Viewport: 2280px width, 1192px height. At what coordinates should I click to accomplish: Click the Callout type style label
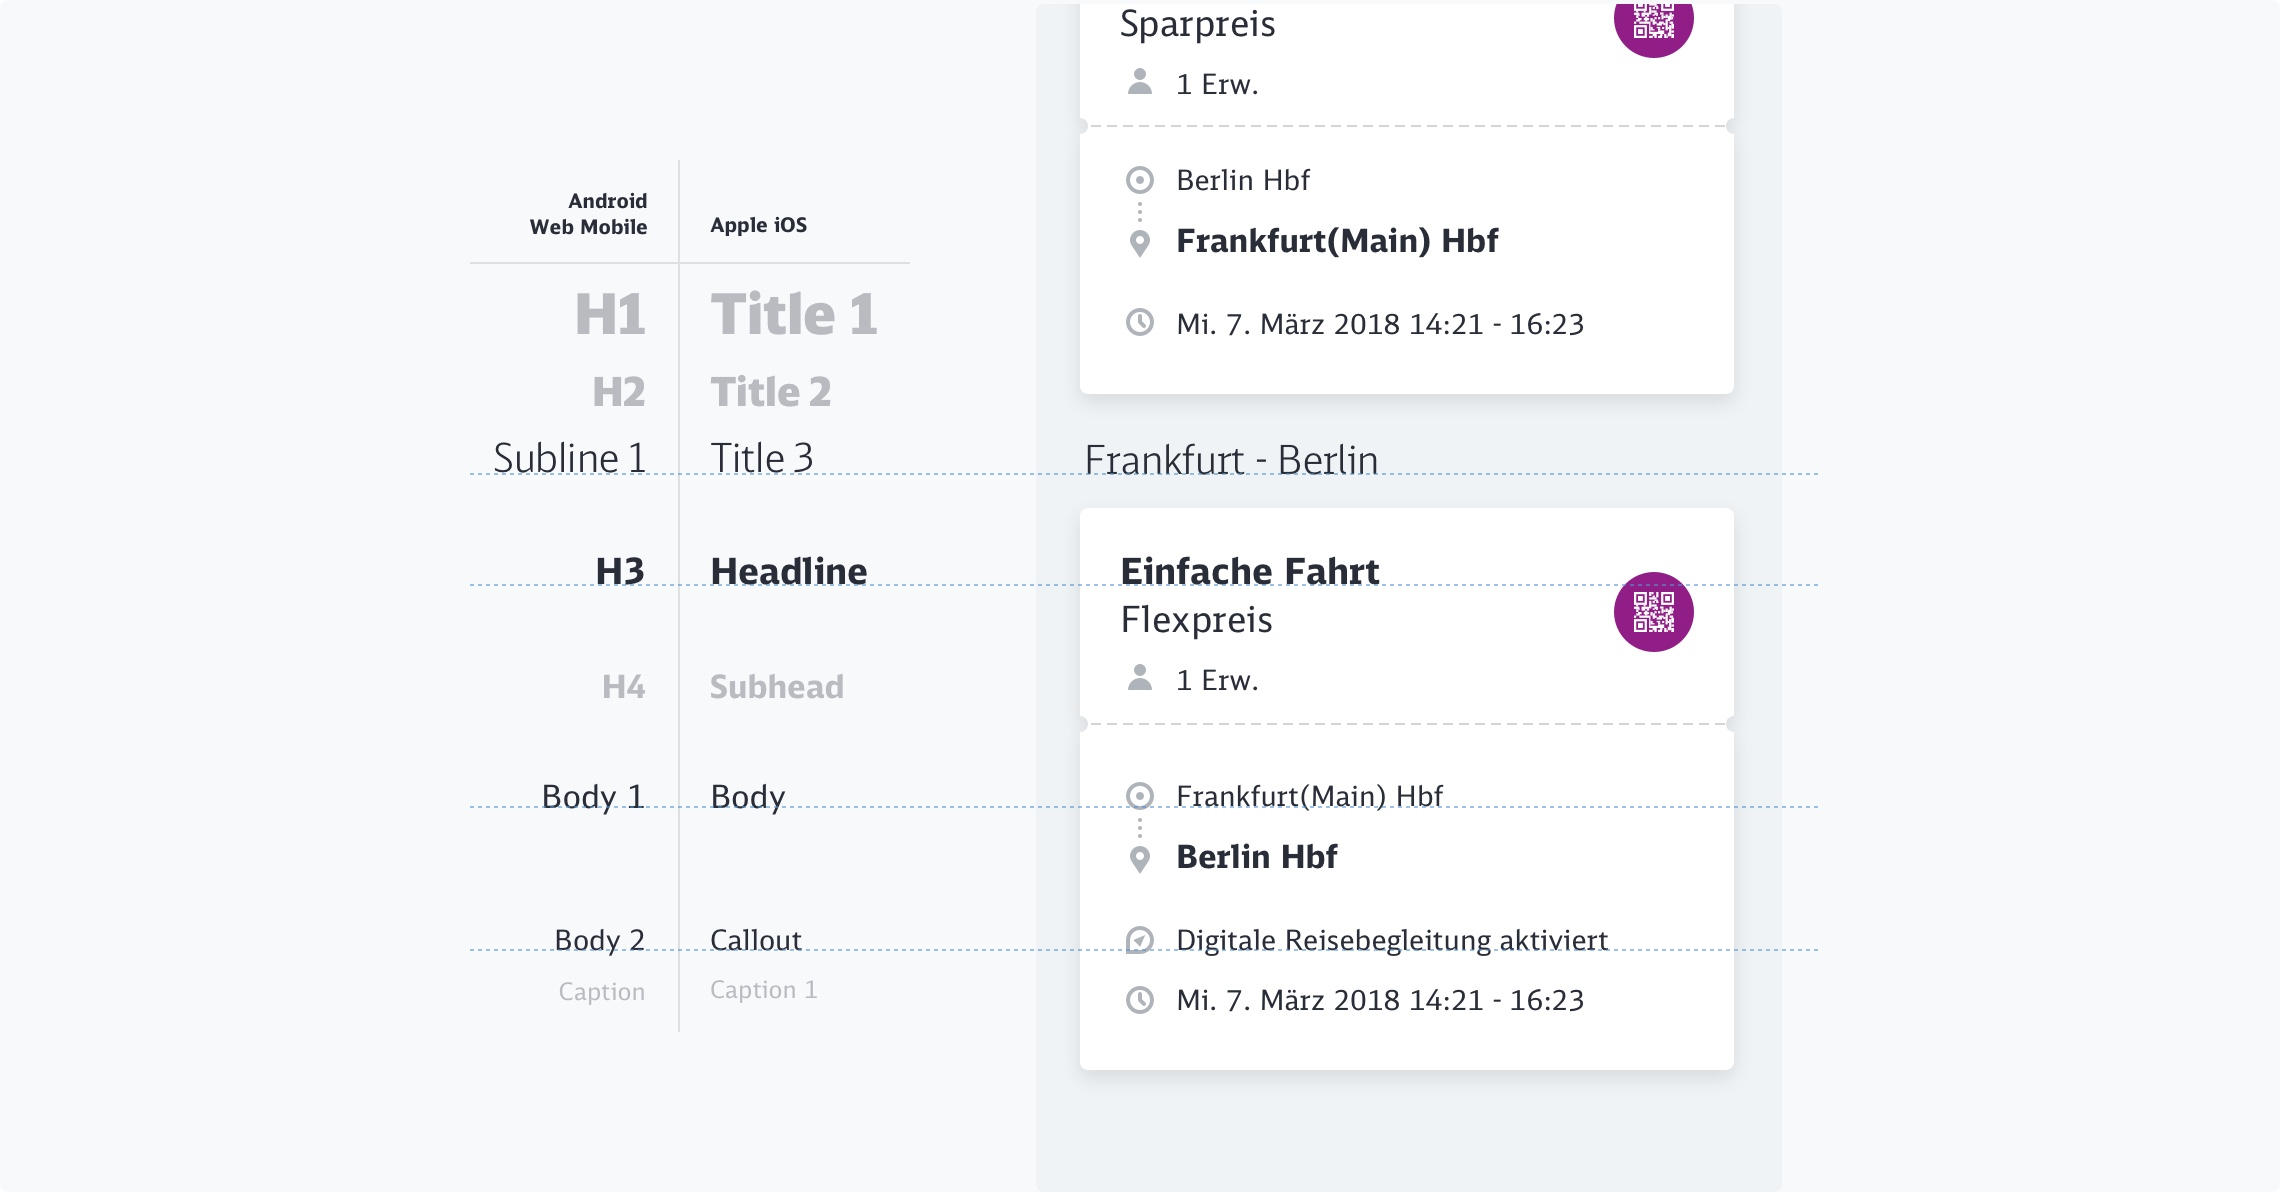[755, 940]
